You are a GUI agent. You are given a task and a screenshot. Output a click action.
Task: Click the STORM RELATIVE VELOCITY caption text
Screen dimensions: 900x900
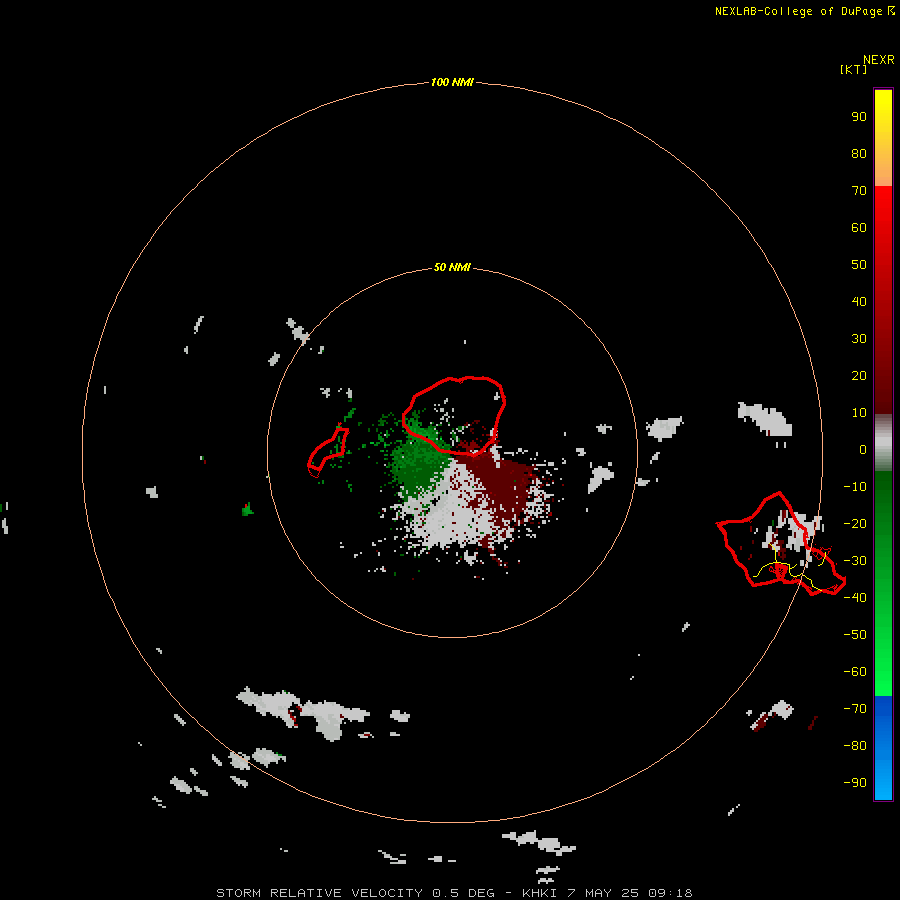pyautogui.click(x=319, y=893)
